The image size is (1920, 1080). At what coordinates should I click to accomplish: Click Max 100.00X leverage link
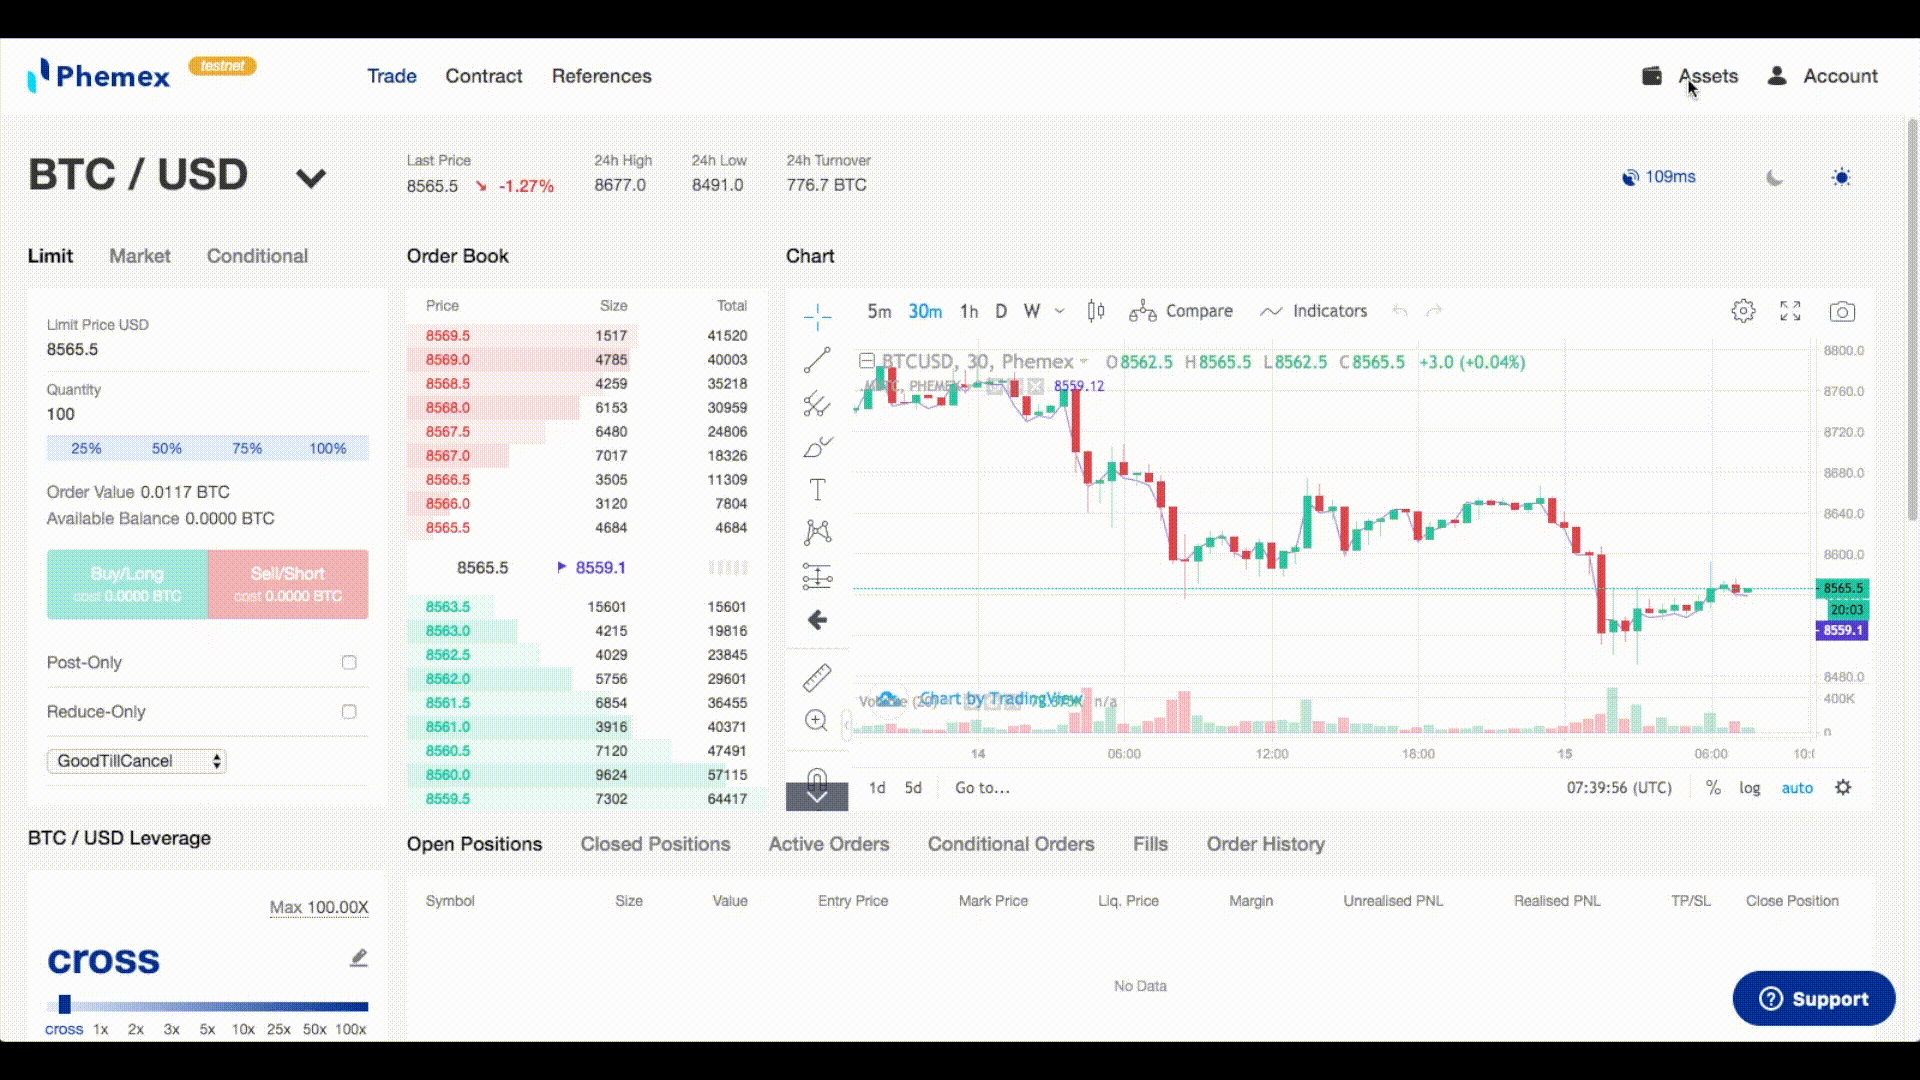coord(319,907)
